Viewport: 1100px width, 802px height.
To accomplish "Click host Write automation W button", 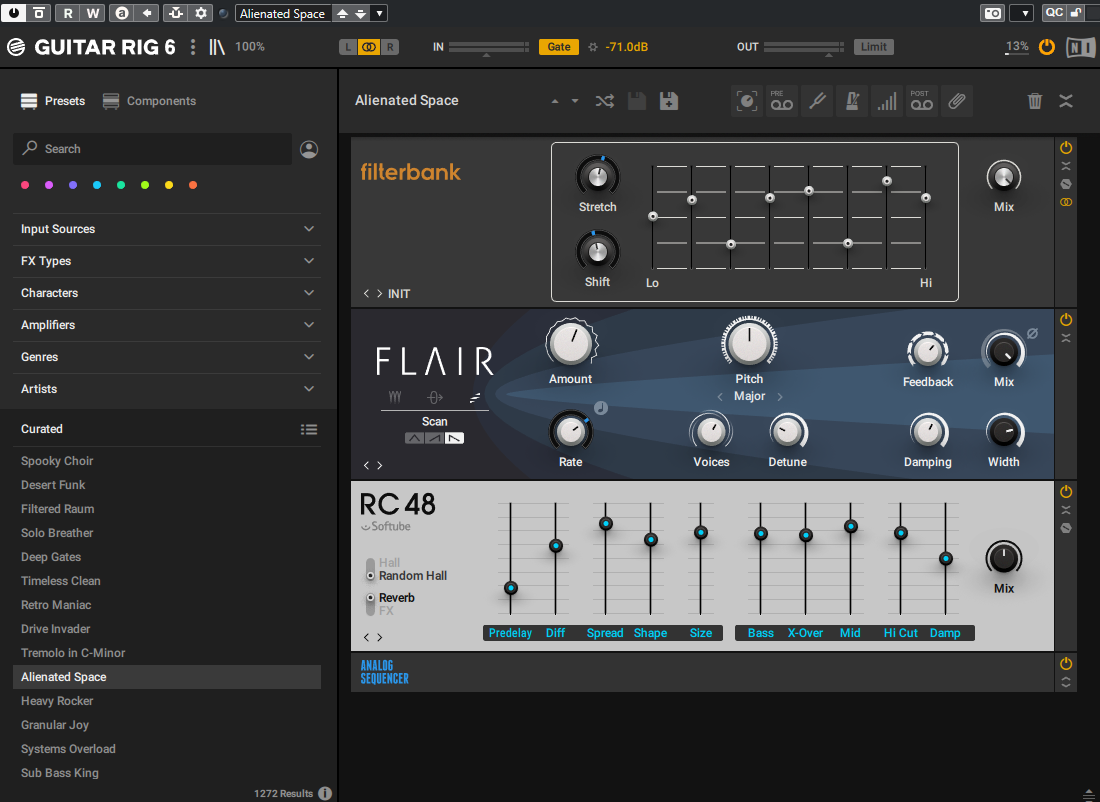I will tap(93, 13).
